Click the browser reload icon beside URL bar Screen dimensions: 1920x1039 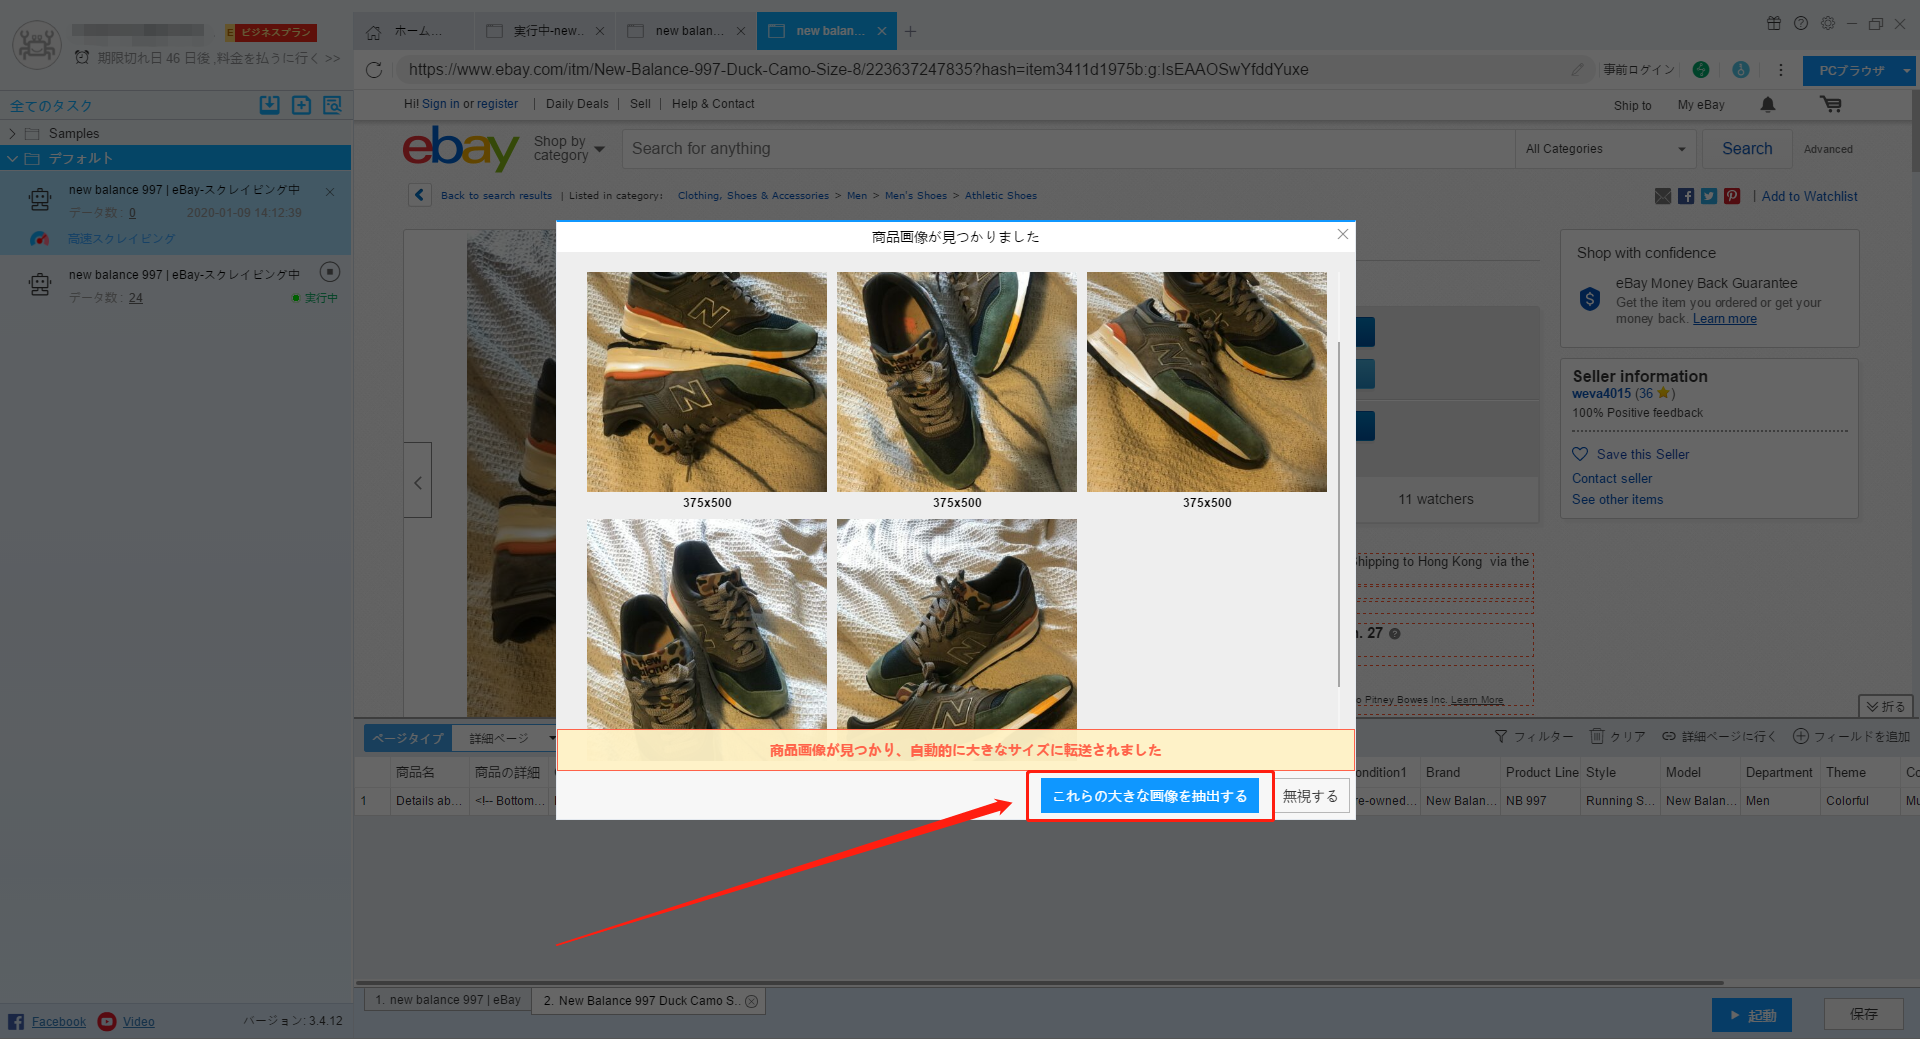click(x=374, y=70)
